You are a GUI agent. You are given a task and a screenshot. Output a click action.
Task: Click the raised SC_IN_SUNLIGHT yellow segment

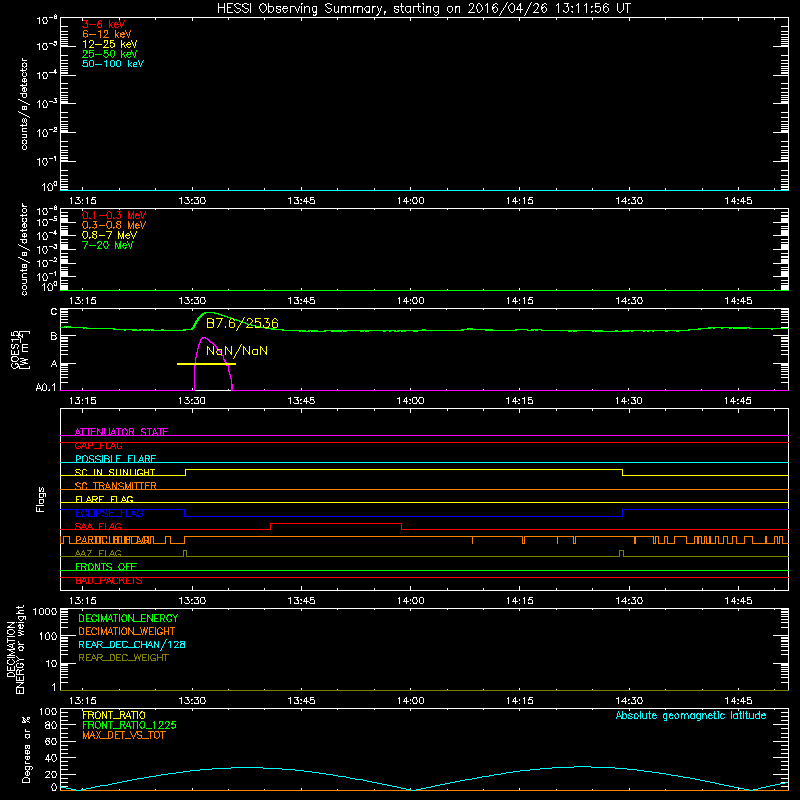pyautogui.click(x=404, y=470)
